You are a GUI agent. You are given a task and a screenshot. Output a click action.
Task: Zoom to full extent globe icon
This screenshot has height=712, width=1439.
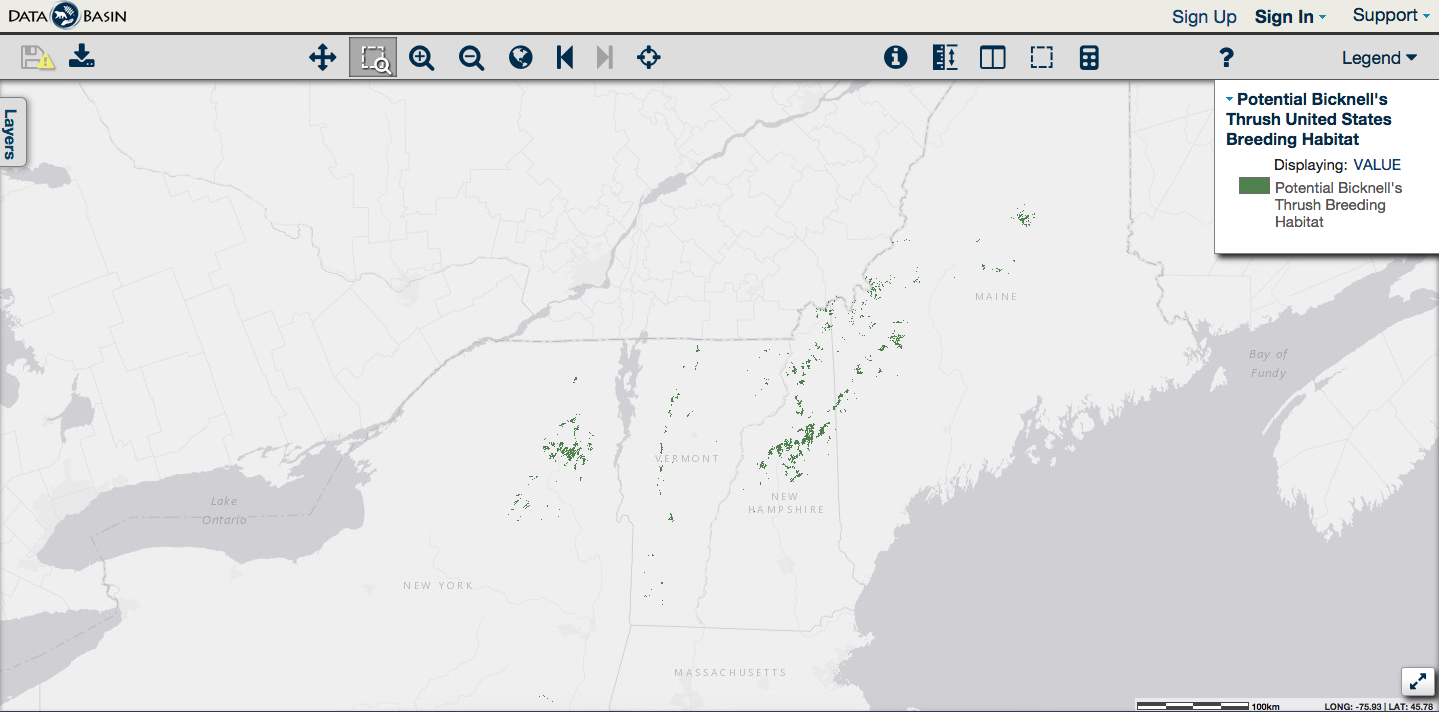pos(520,58)
